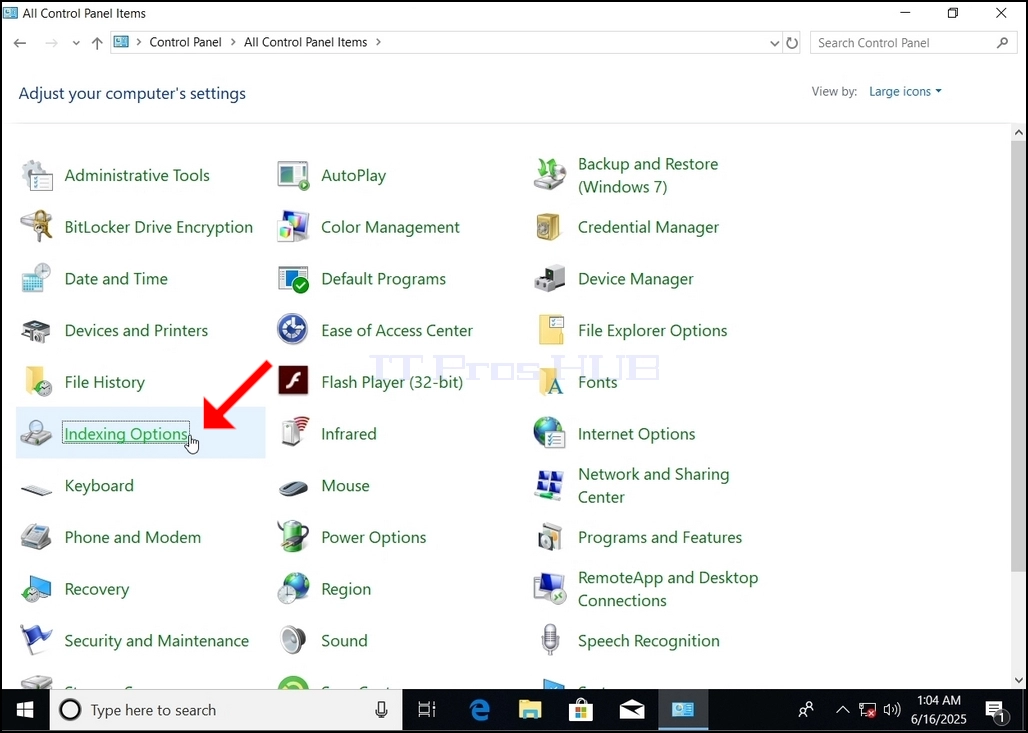
Task: Open the RemoteApp and Desktop Connections icon
Action: click(549, 589)
